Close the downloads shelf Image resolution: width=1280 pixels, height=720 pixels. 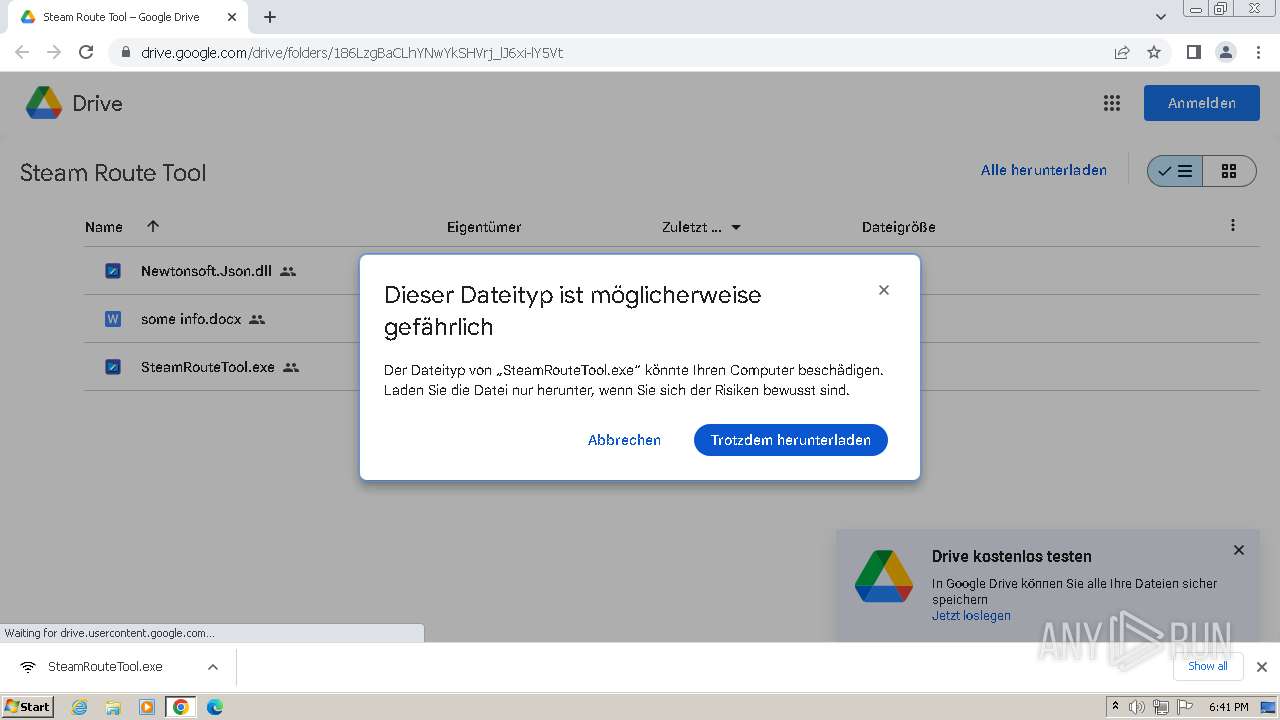[1261, 667]
